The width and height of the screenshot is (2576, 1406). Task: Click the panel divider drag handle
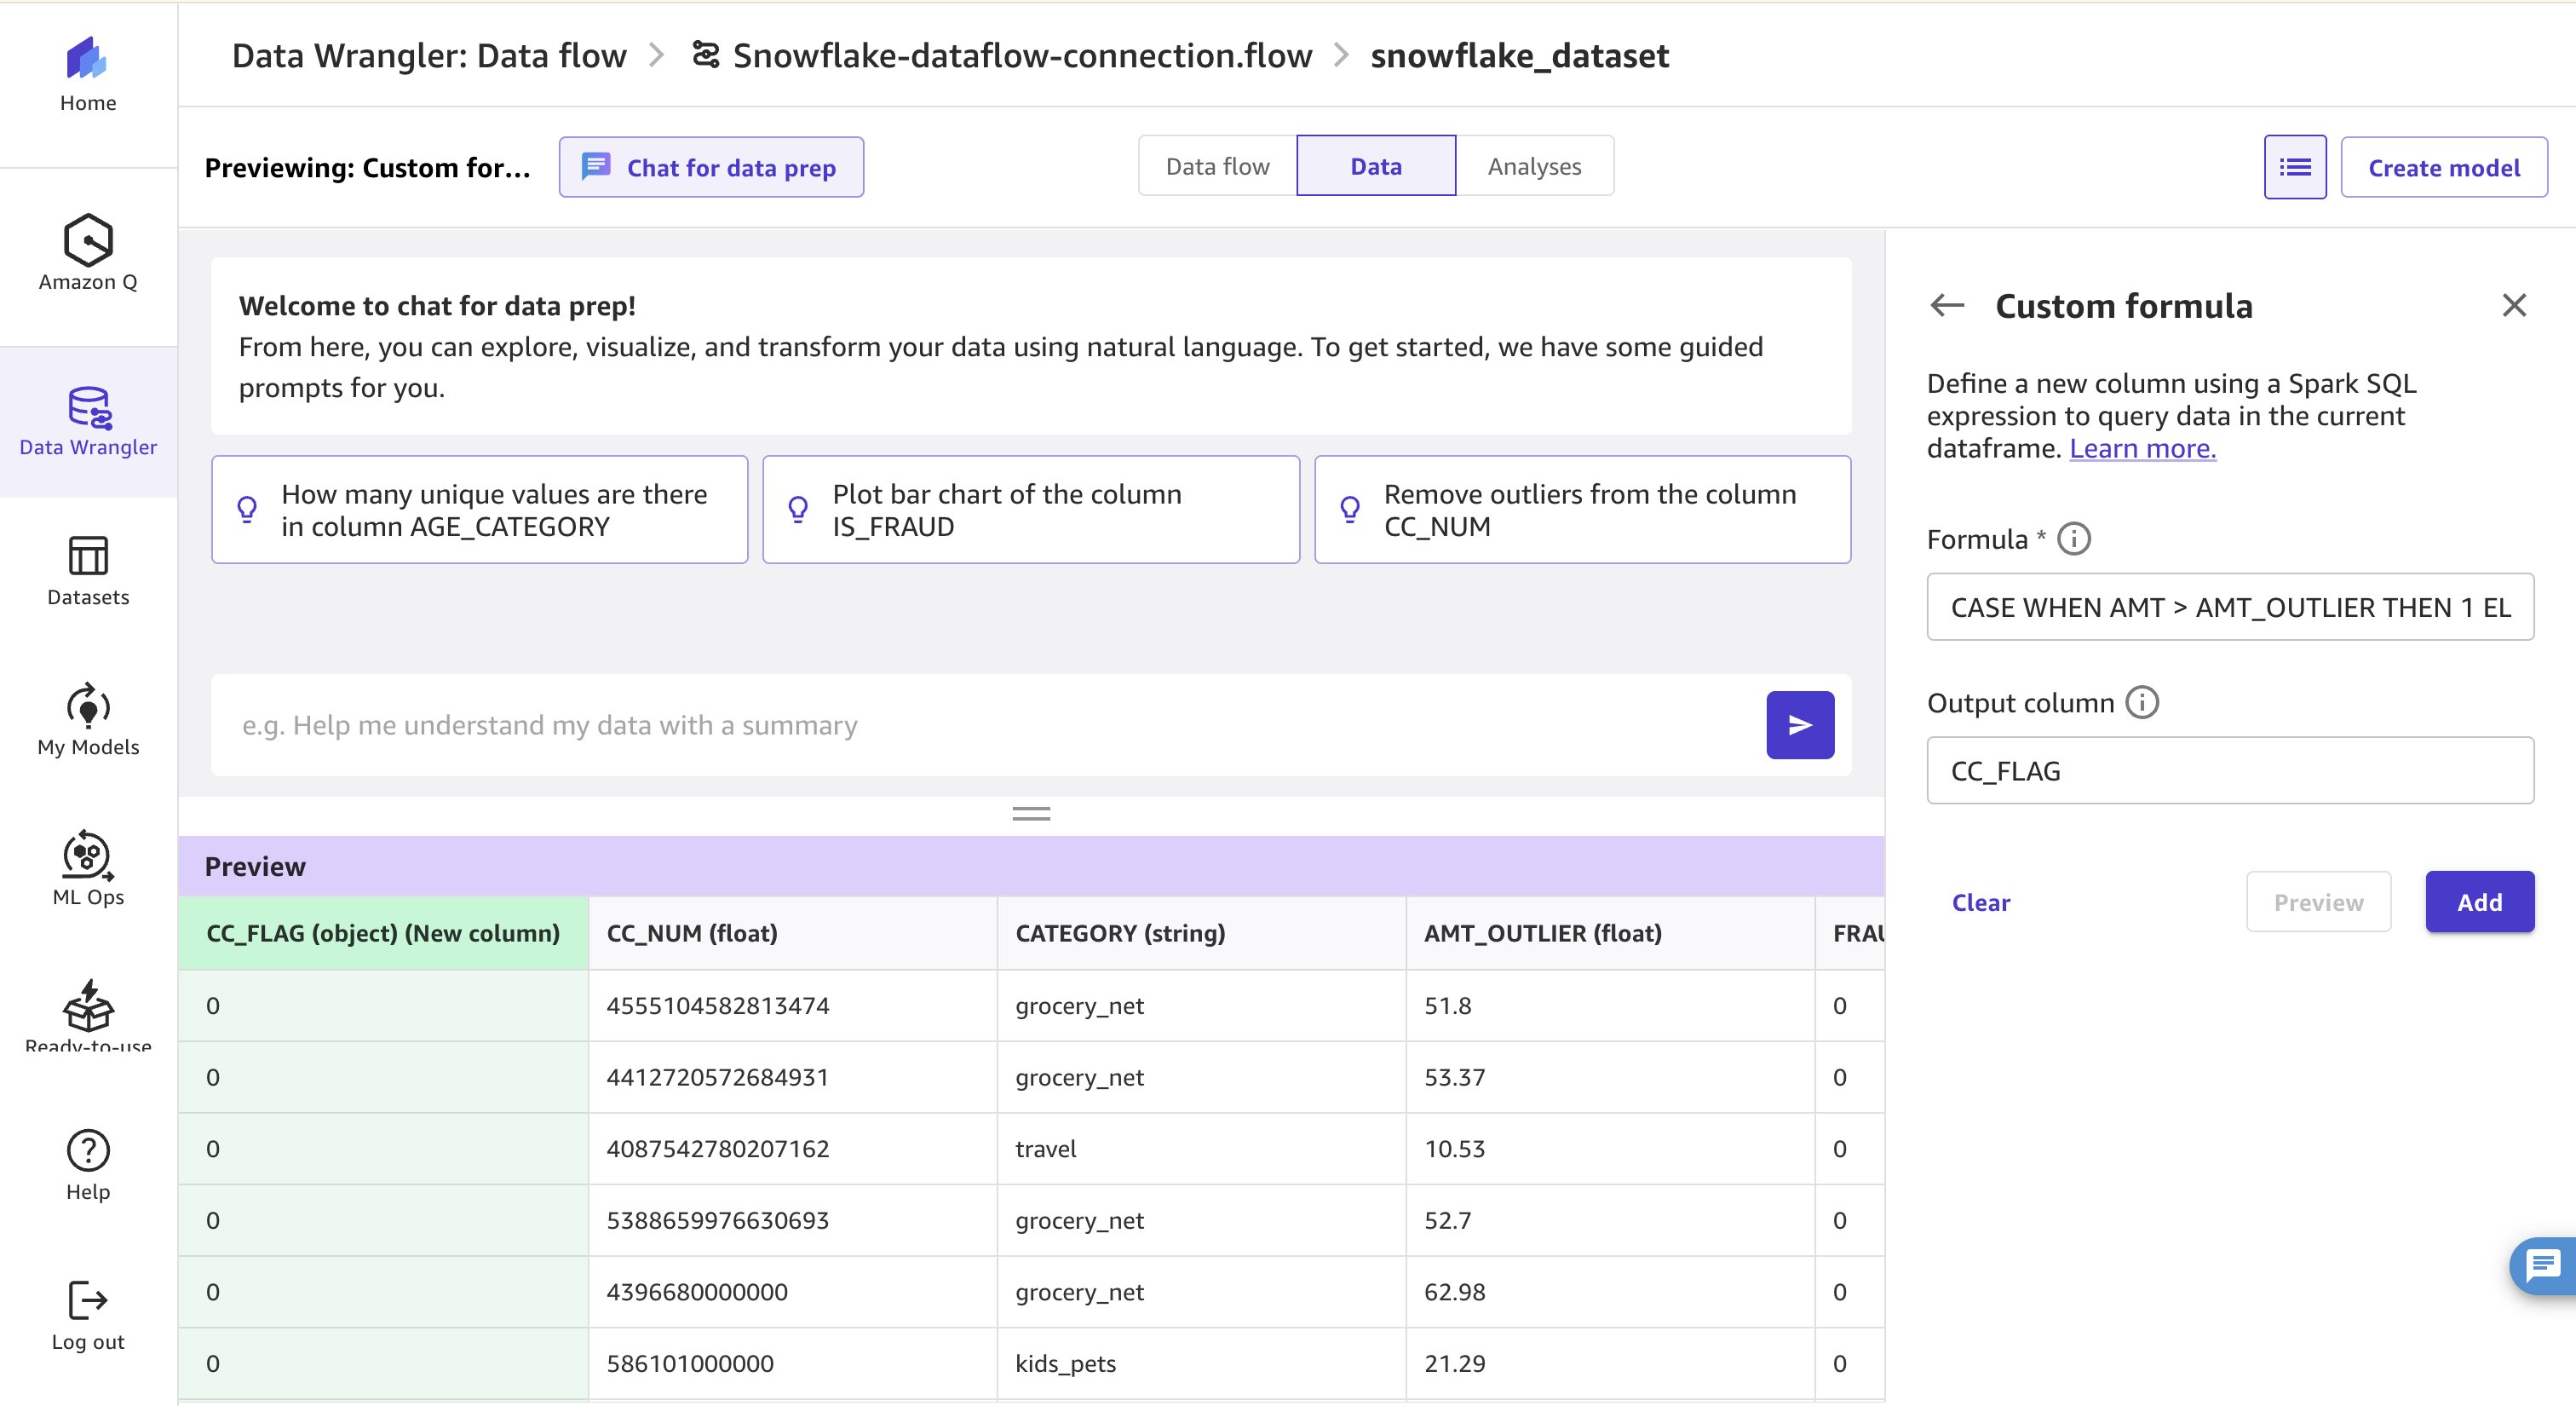click(x=1031, y=814)
